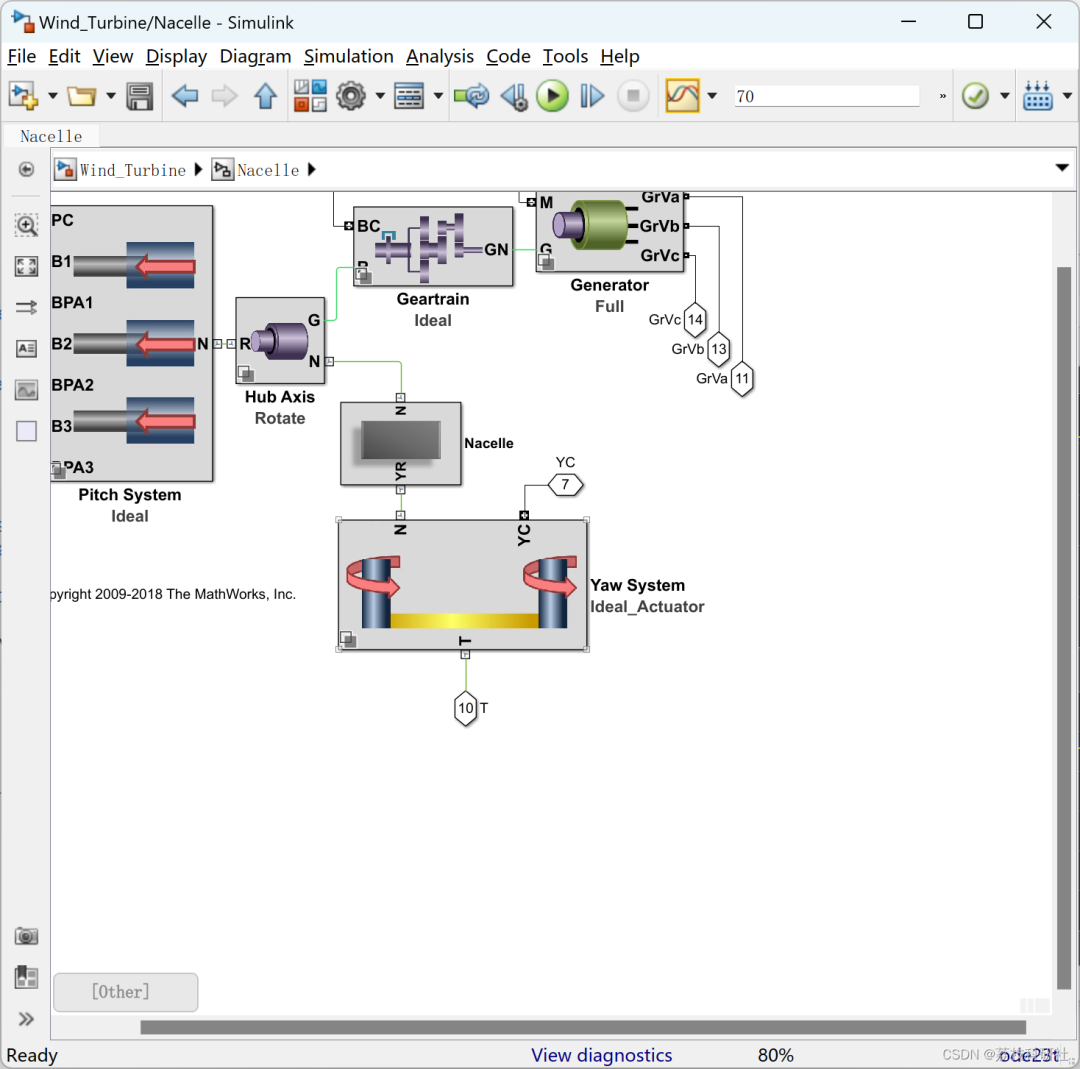Click the vertical scrollbar thumb
The image size is (1080, 1069).
pos(1064,627)
